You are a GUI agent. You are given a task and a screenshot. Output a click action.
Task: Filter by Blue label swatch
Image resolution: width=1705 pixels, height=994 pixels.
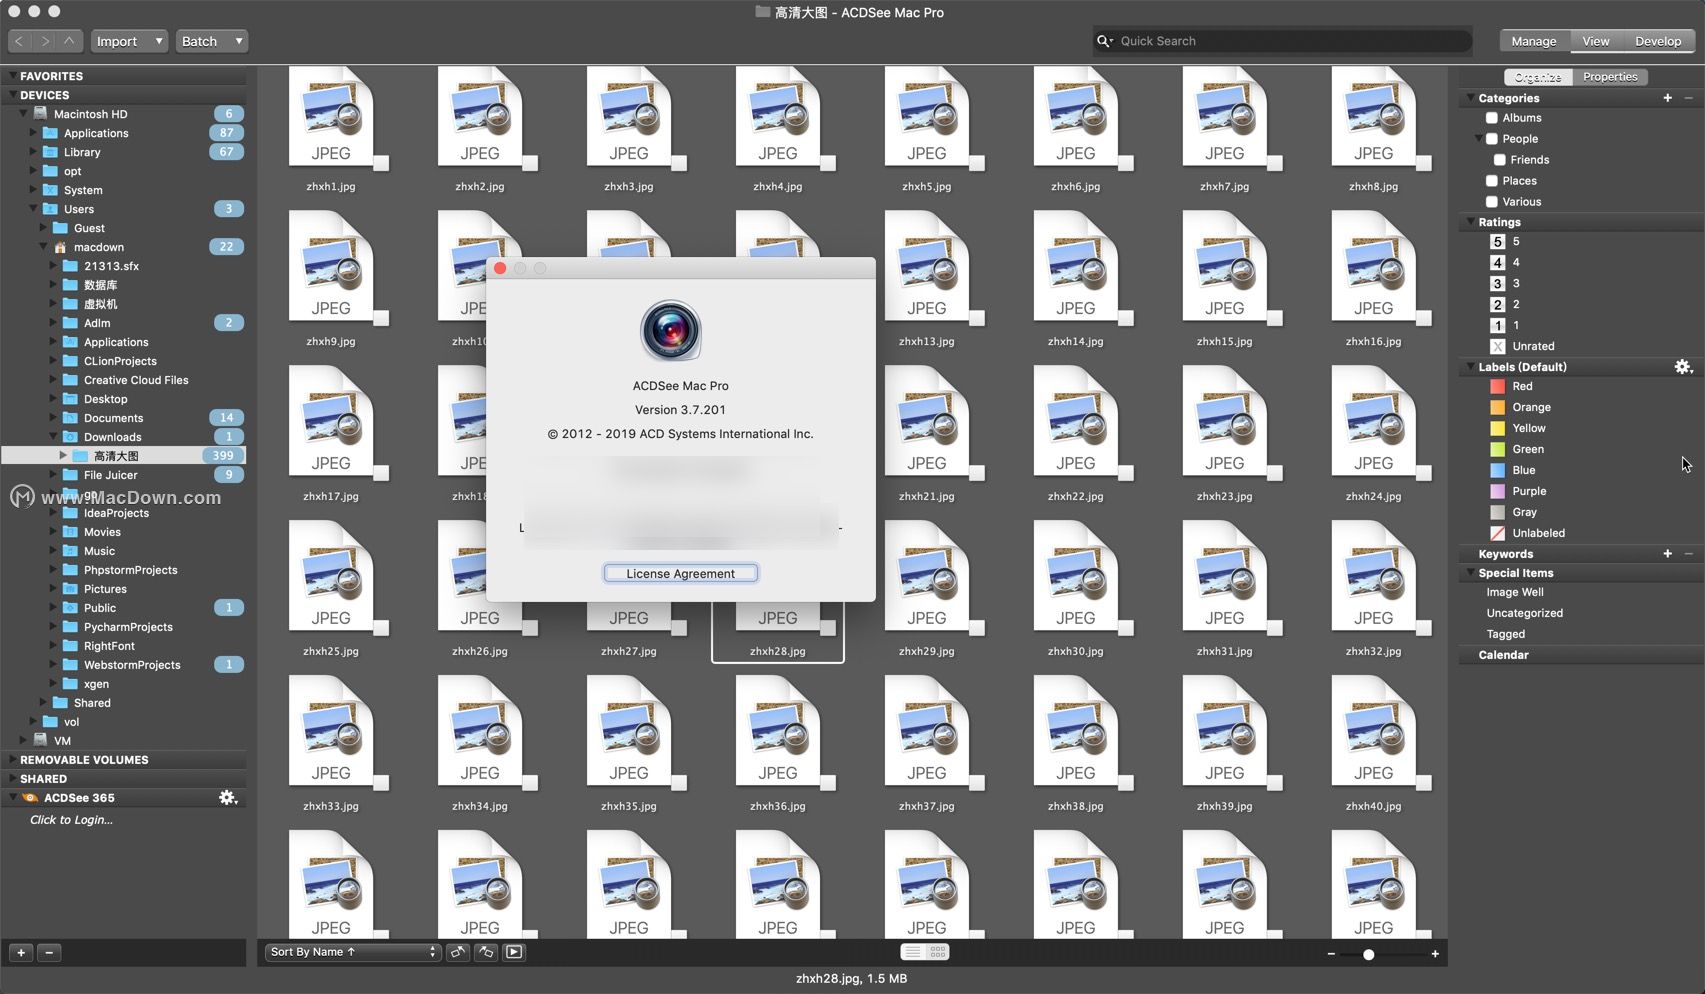(x=1497, y=470)
